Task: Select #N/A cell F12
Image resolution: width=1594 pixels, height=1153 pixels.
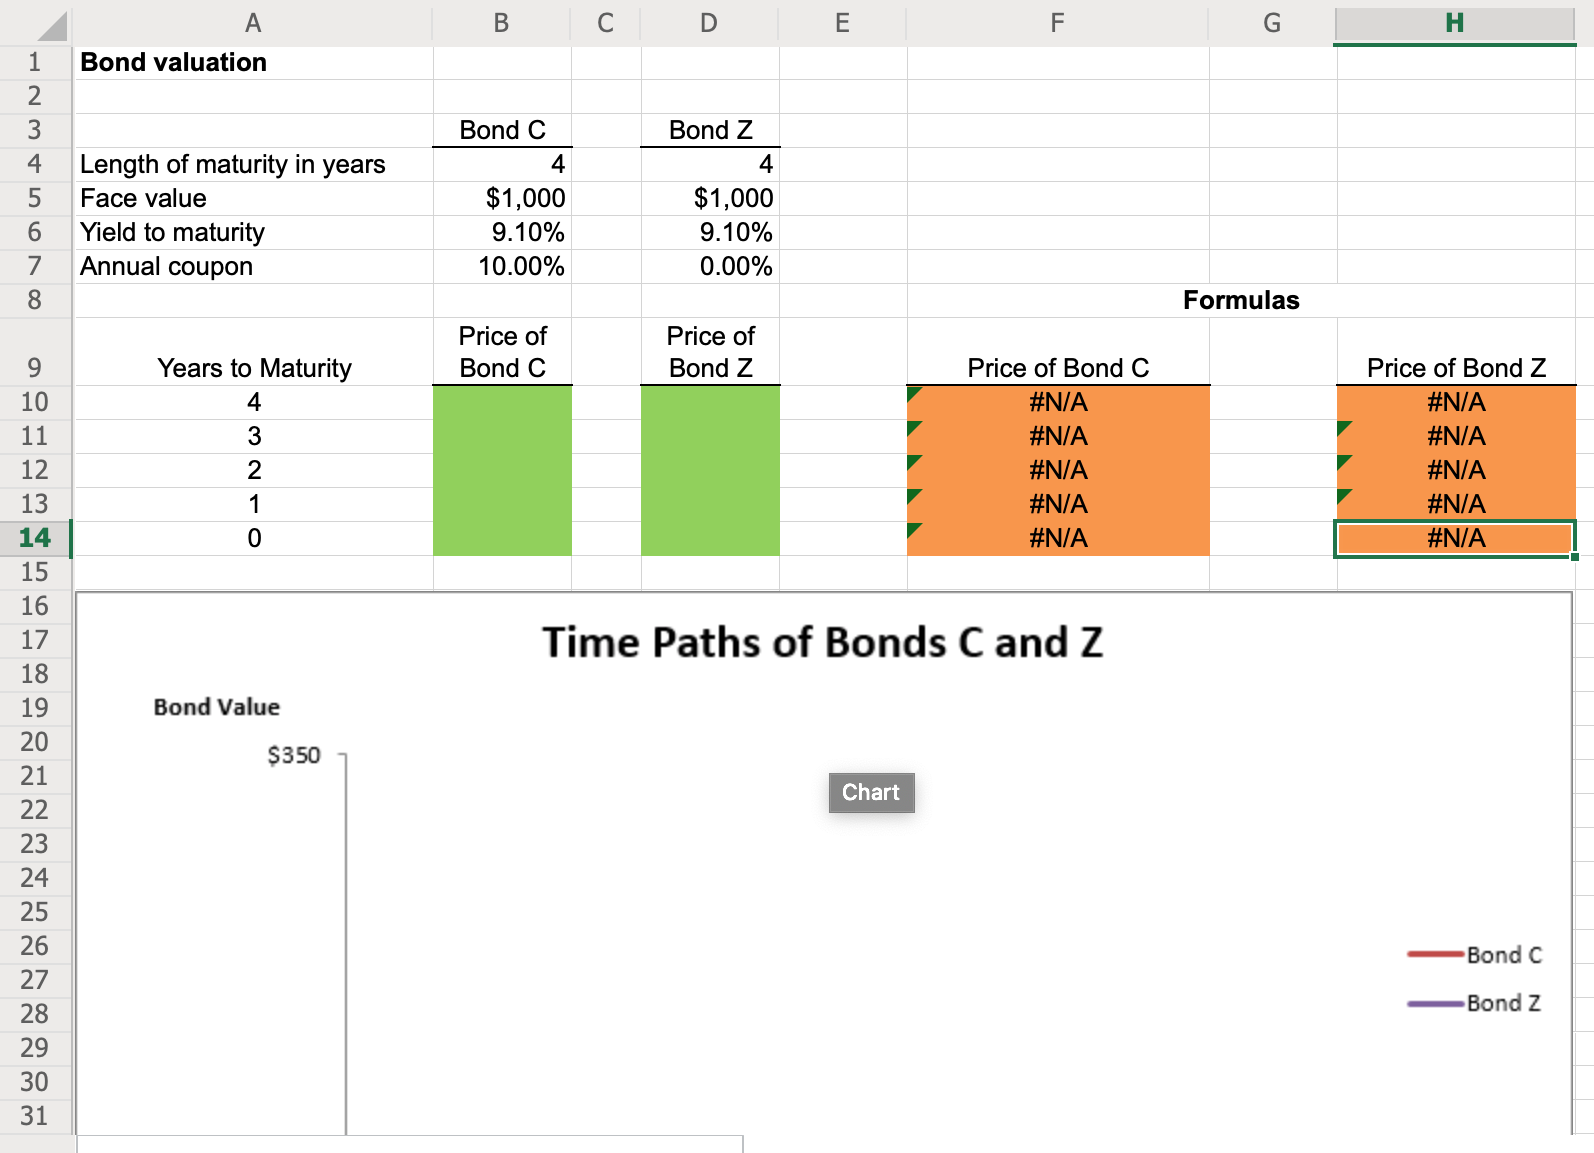Action: coord(1058,470)
